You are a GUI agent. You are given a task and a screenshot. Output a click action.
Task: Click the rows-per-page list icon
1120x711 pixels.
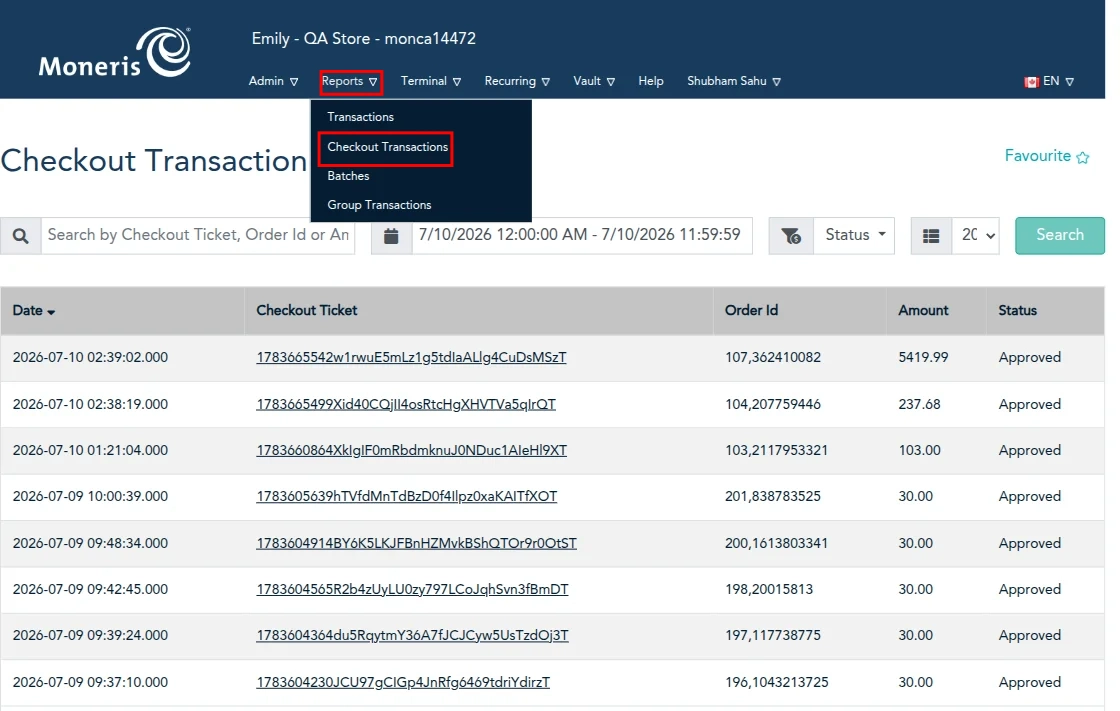click(x=931, y=236)
